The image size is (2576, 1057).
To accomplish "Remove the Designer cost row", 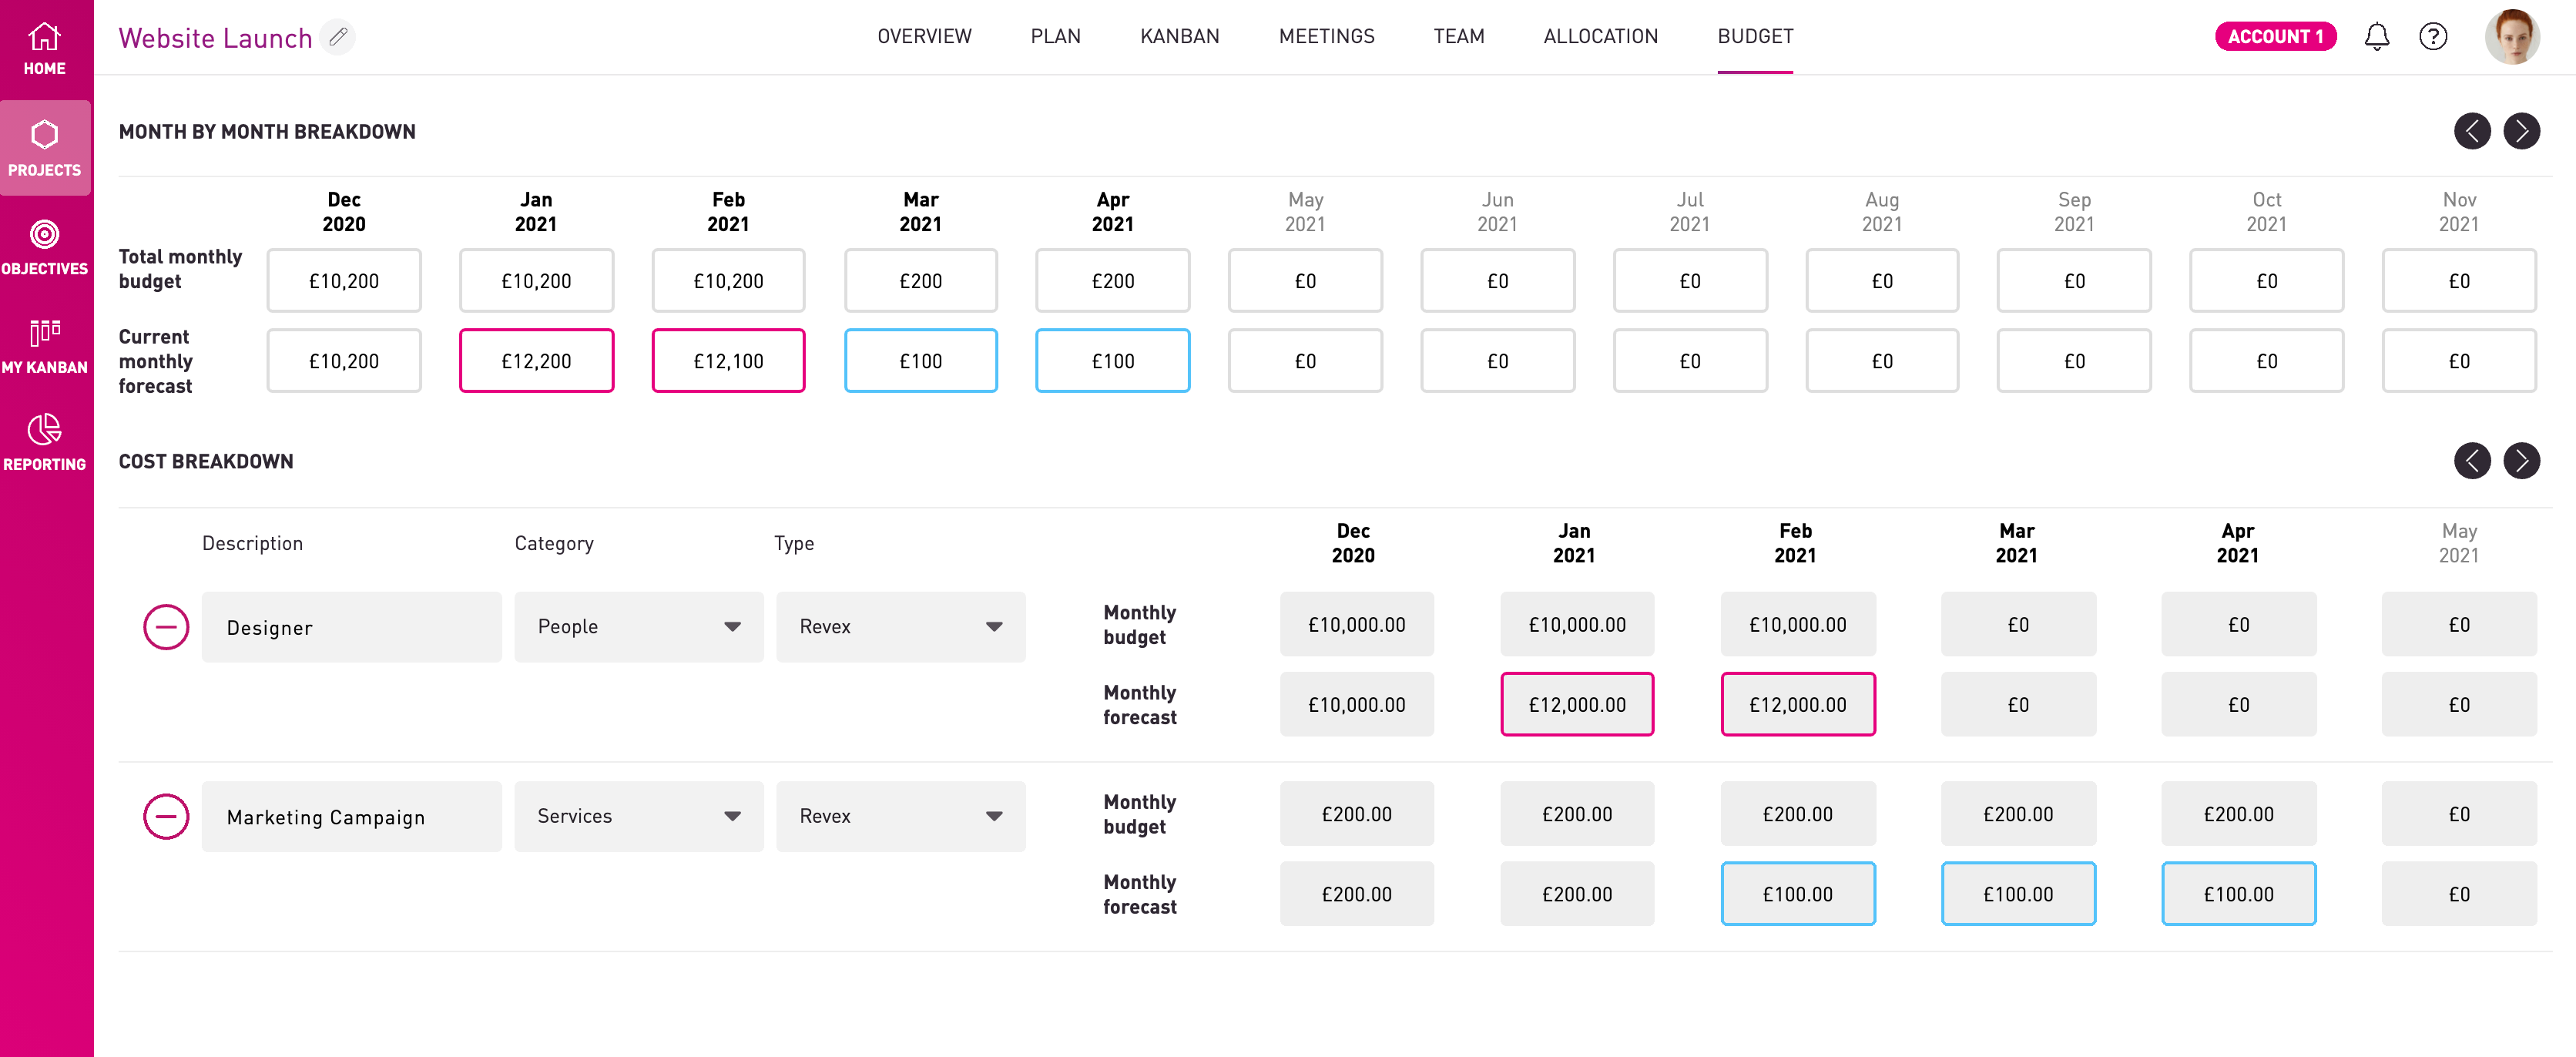I will pyautogui.click(x=166, y=627).
